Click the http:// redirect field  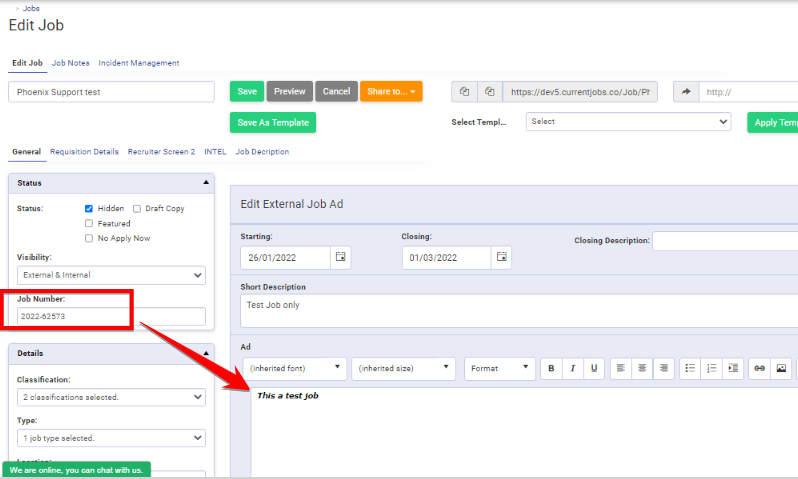(x=748, y=92)
